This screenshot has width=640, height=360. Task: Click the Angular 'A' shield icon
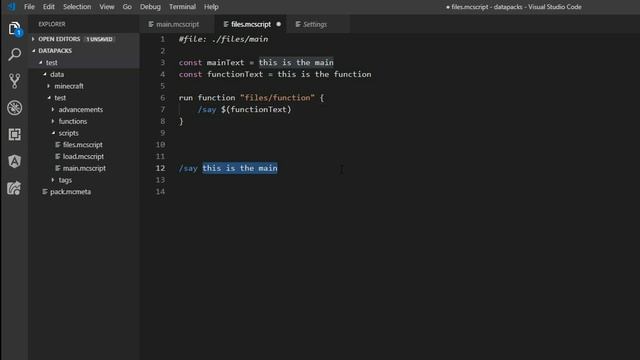click(14, 161)
